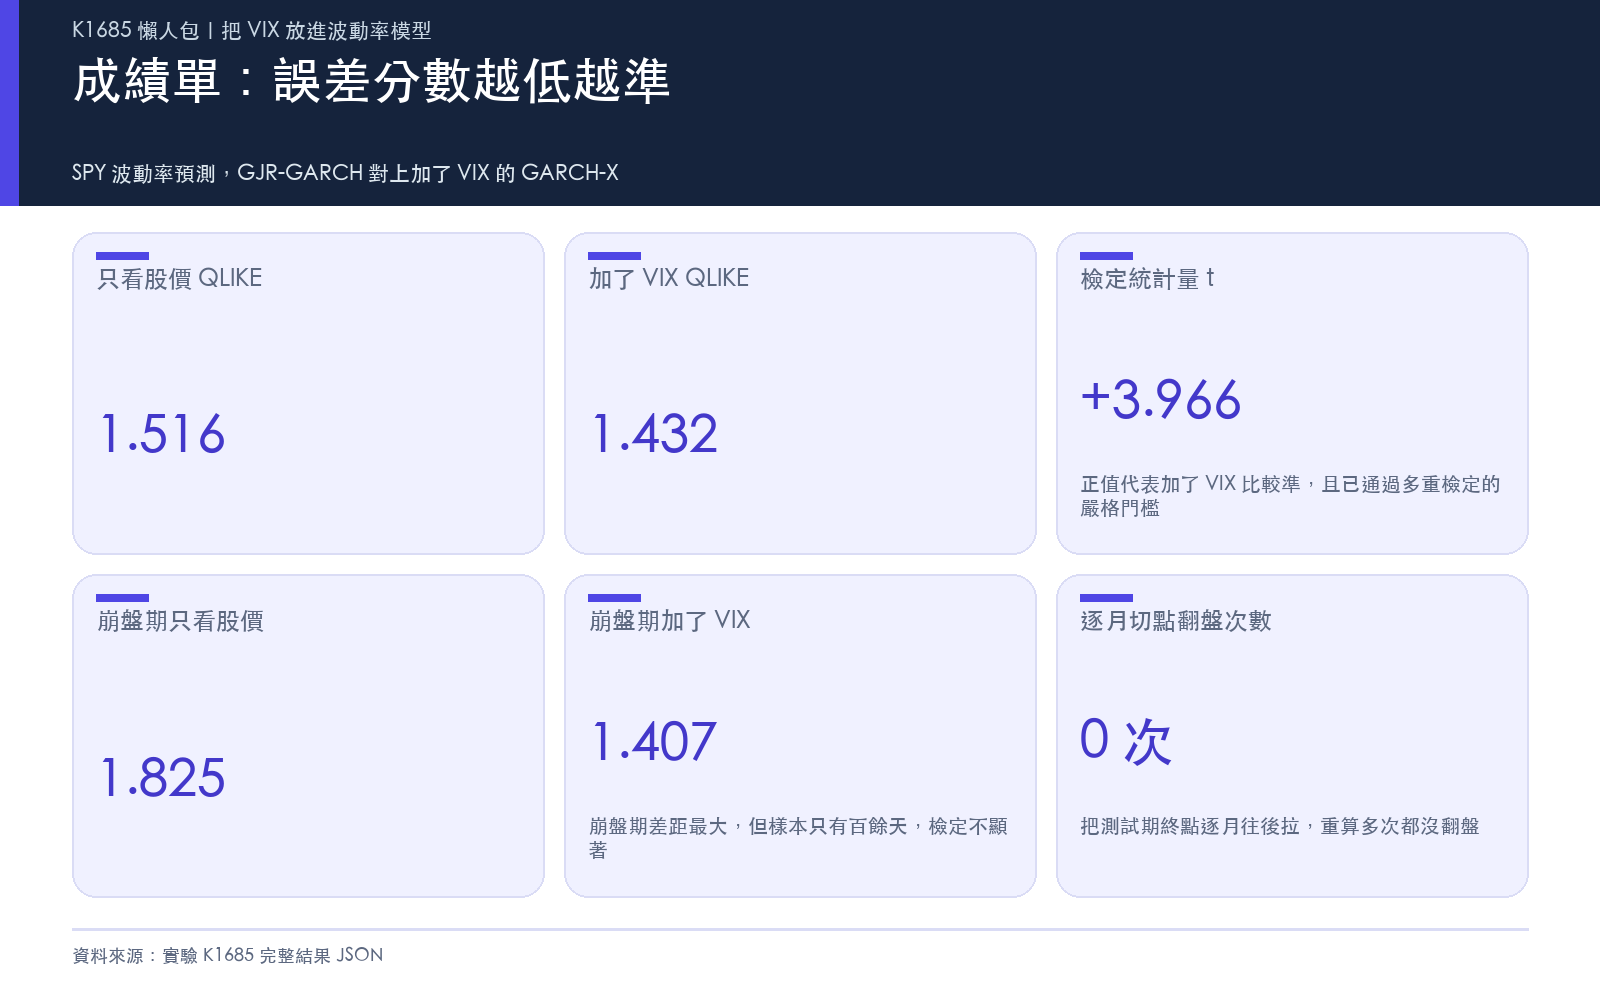Click the note starting with '崩盤期差距最大'

point(798,838)
